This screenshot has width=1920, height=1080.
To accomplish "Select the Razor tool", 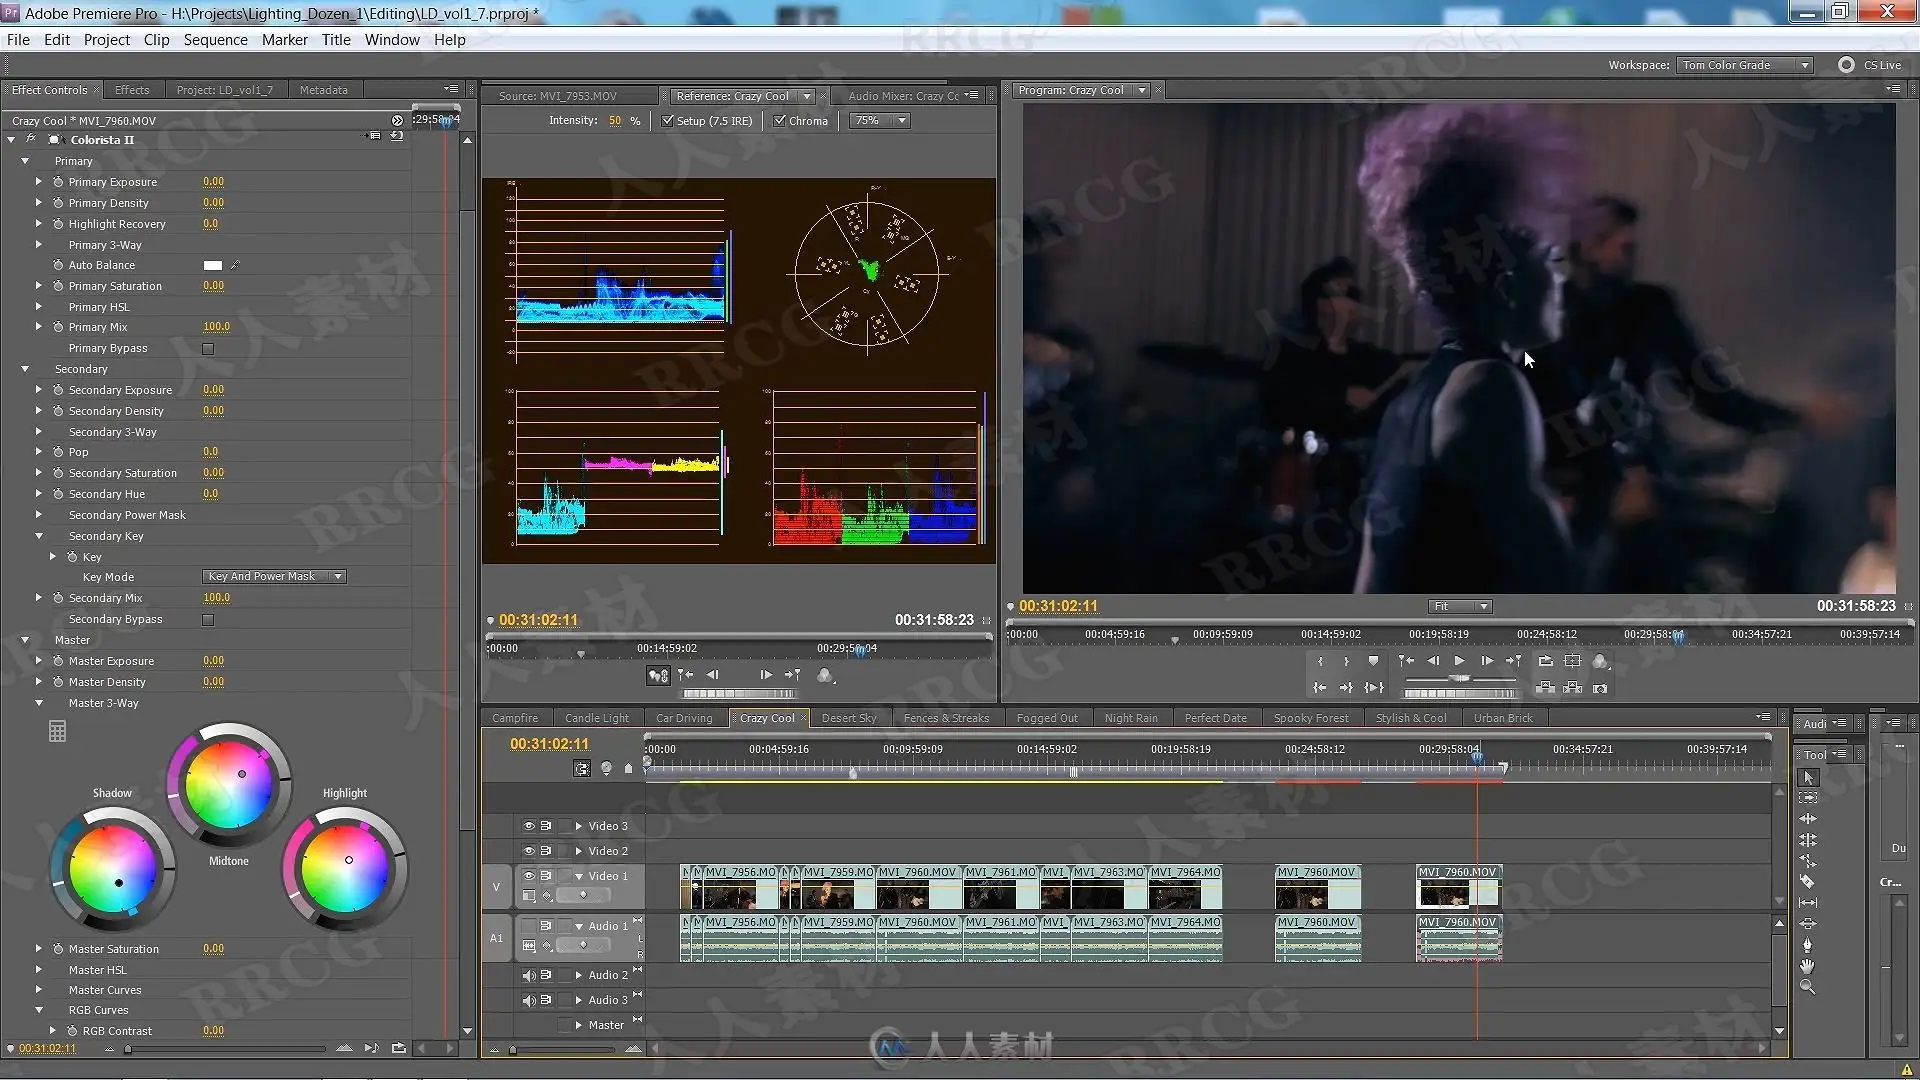I will 1807,882.
